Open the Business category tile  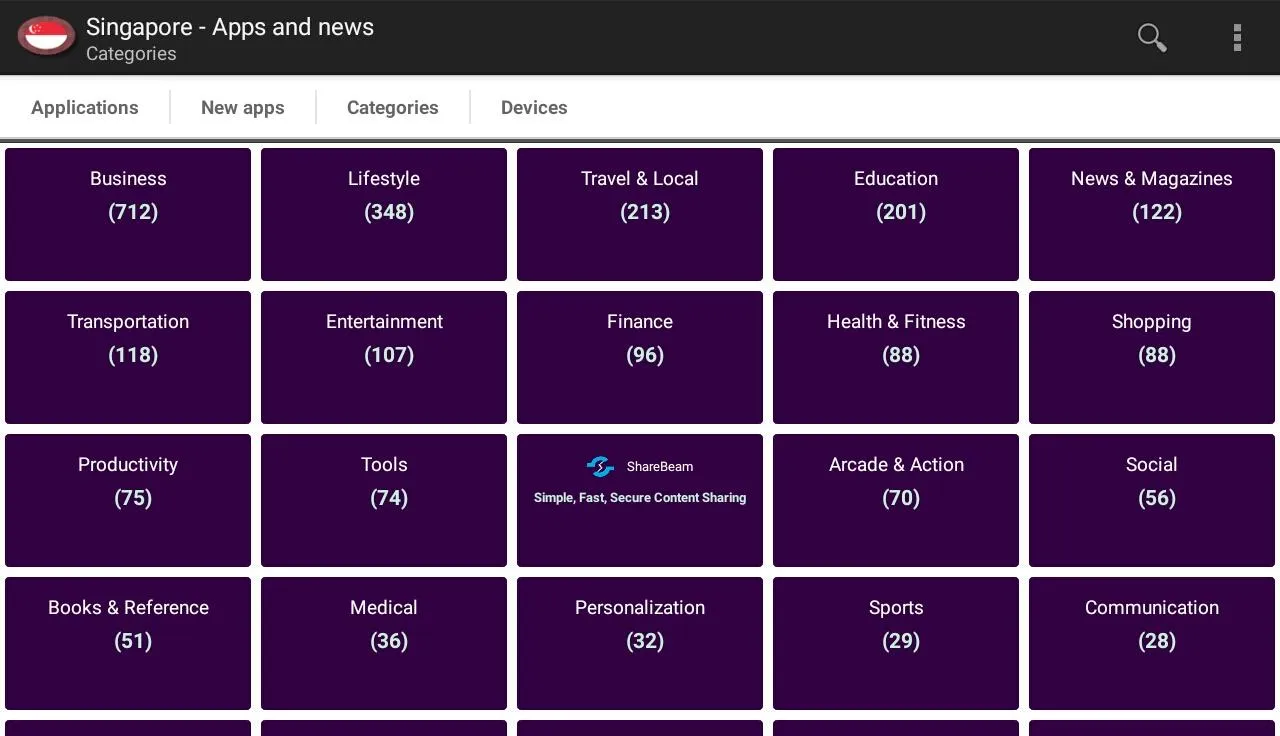[x=128, y=214]
